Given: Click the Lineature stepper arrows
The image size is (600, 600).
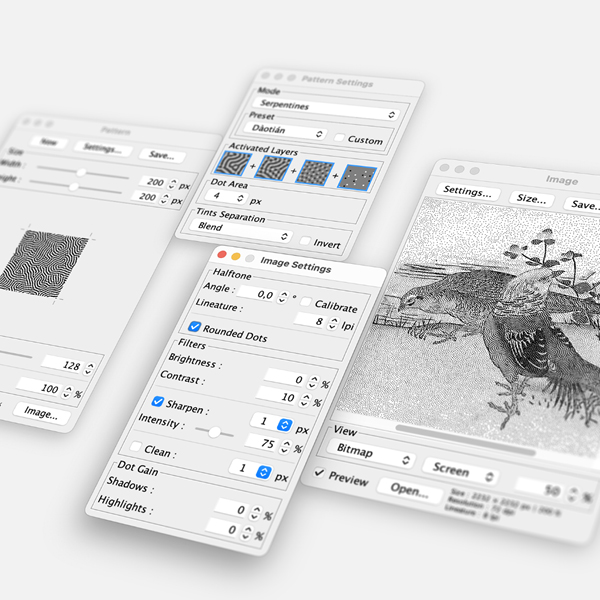Looking at the screenshot, I should (333, 324).
